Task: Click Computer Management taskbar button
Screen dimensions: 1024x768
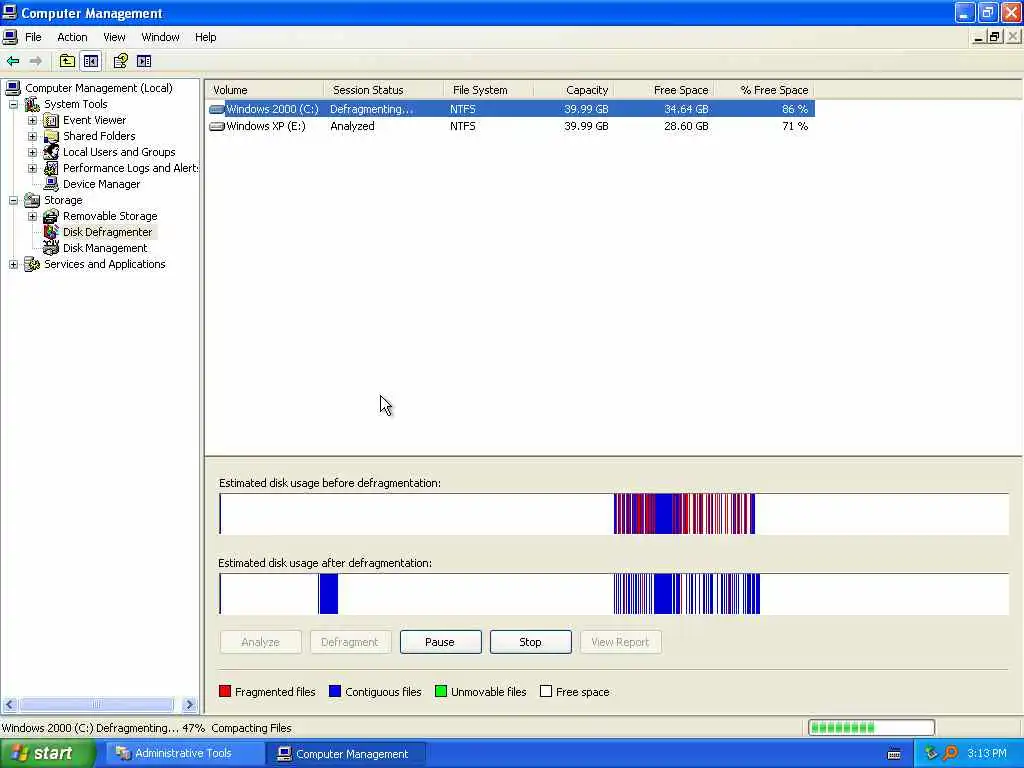Action: 346,754
